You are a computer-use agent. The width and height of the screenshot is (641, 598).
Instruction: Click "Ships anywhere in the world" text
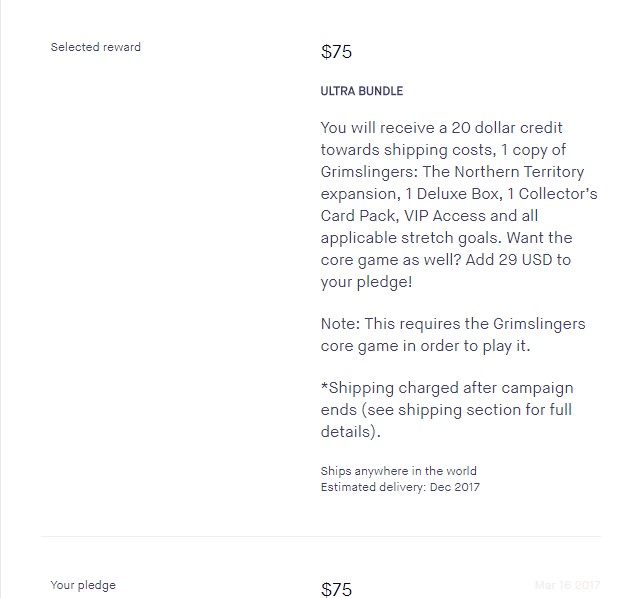pos(399,471)
